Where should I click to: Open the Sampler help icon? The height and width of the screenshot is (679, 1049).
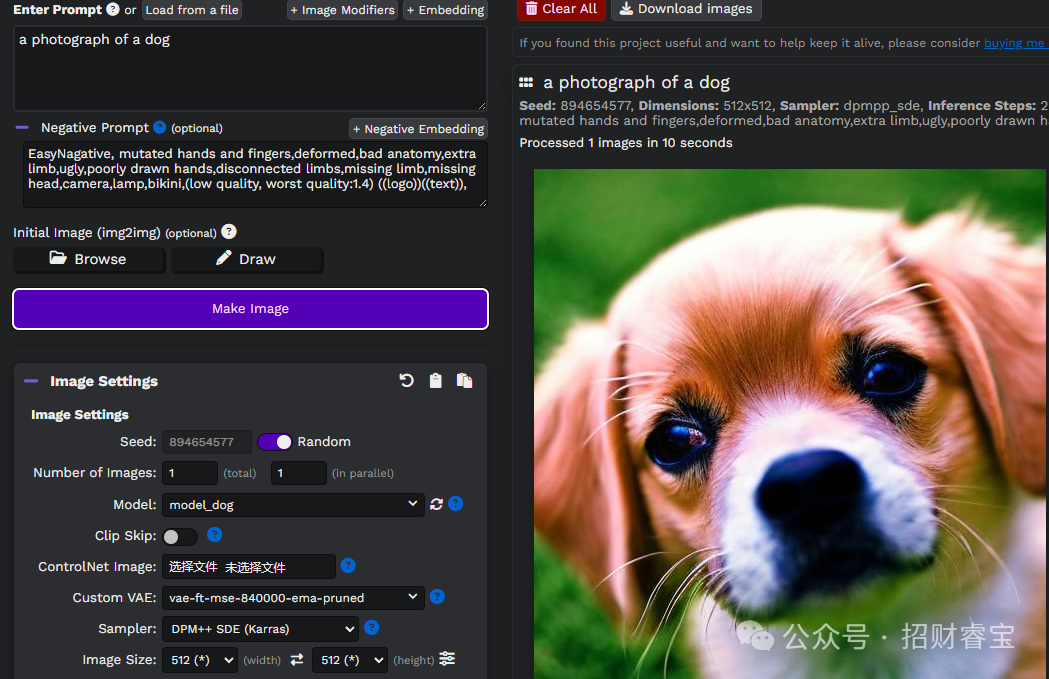[x=371, y=627]
